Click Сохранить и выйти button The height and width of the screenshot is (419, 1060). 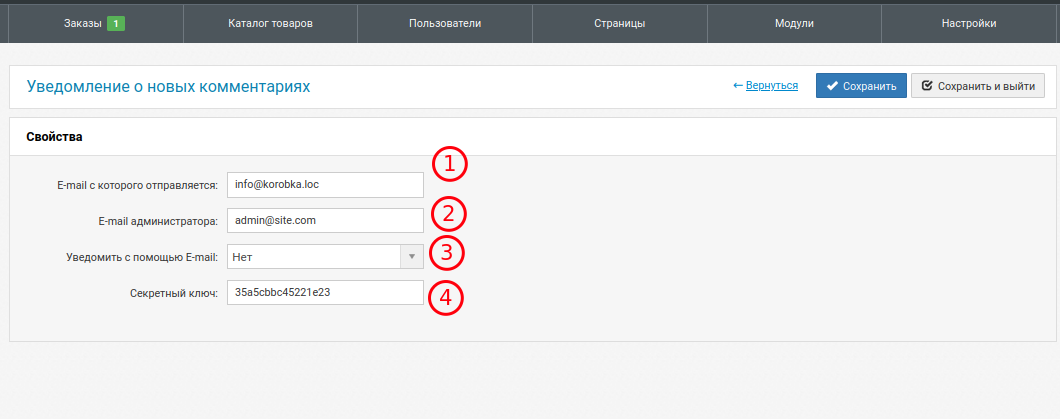978,86
